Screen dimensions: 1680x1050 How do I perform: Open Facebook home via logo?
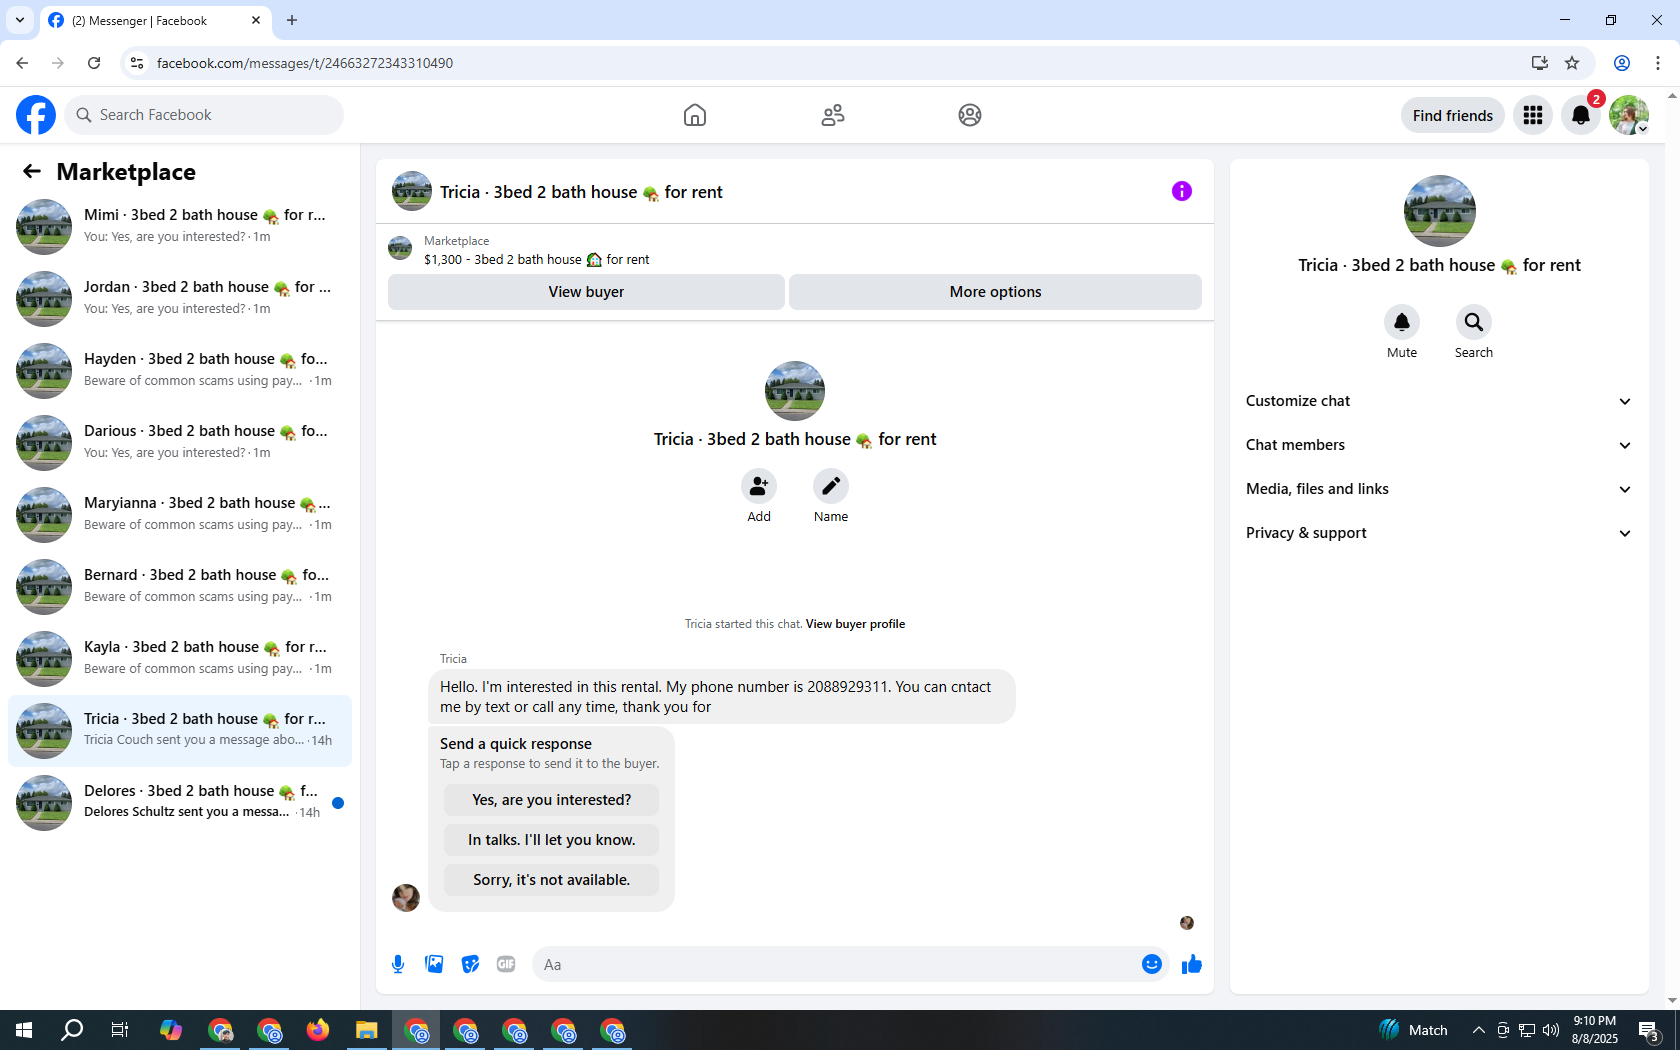click(36, 115)
